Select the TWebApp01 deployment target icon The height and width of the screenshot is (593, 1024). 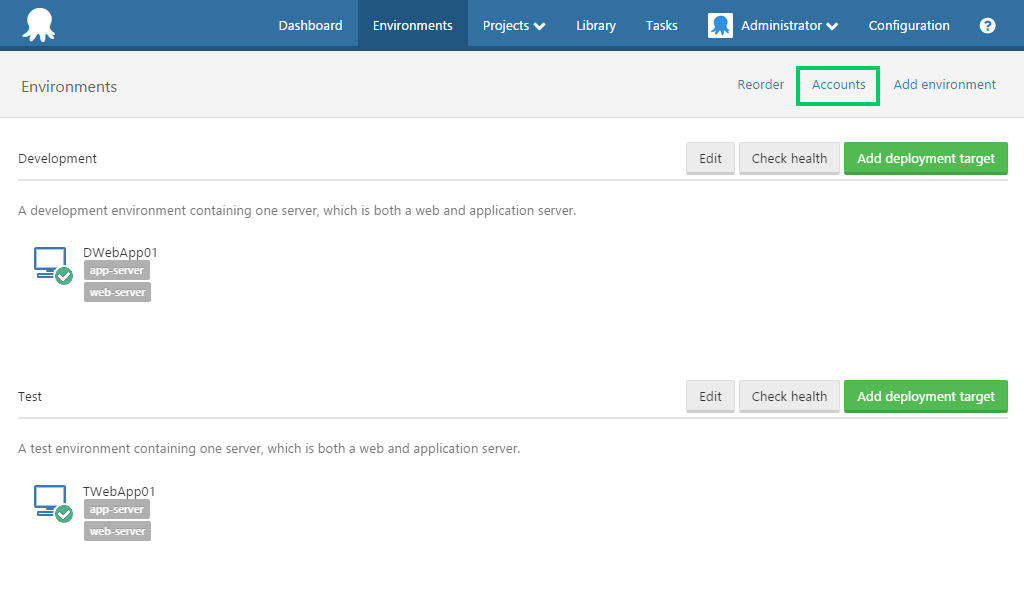[50, 500]
